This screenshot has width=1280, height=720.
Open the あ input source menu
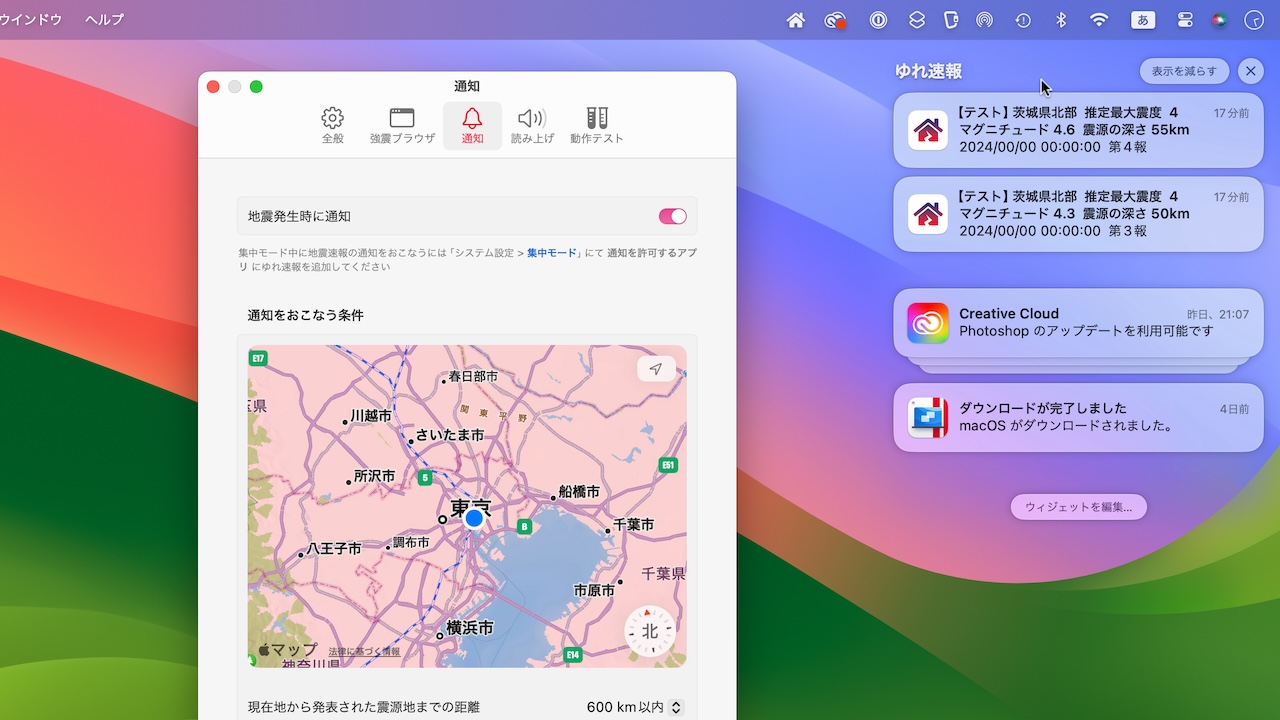pyautogui.click(x=1142, y=20)
